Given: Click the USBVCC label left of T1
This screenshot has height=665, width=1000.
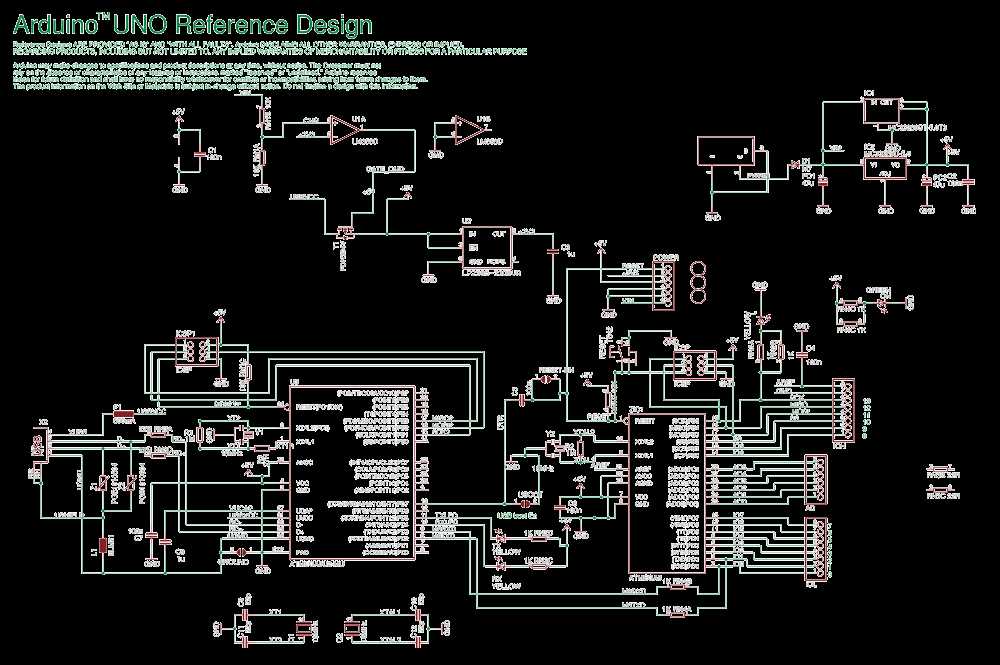Looking at the screenshot, I should 304,197.
